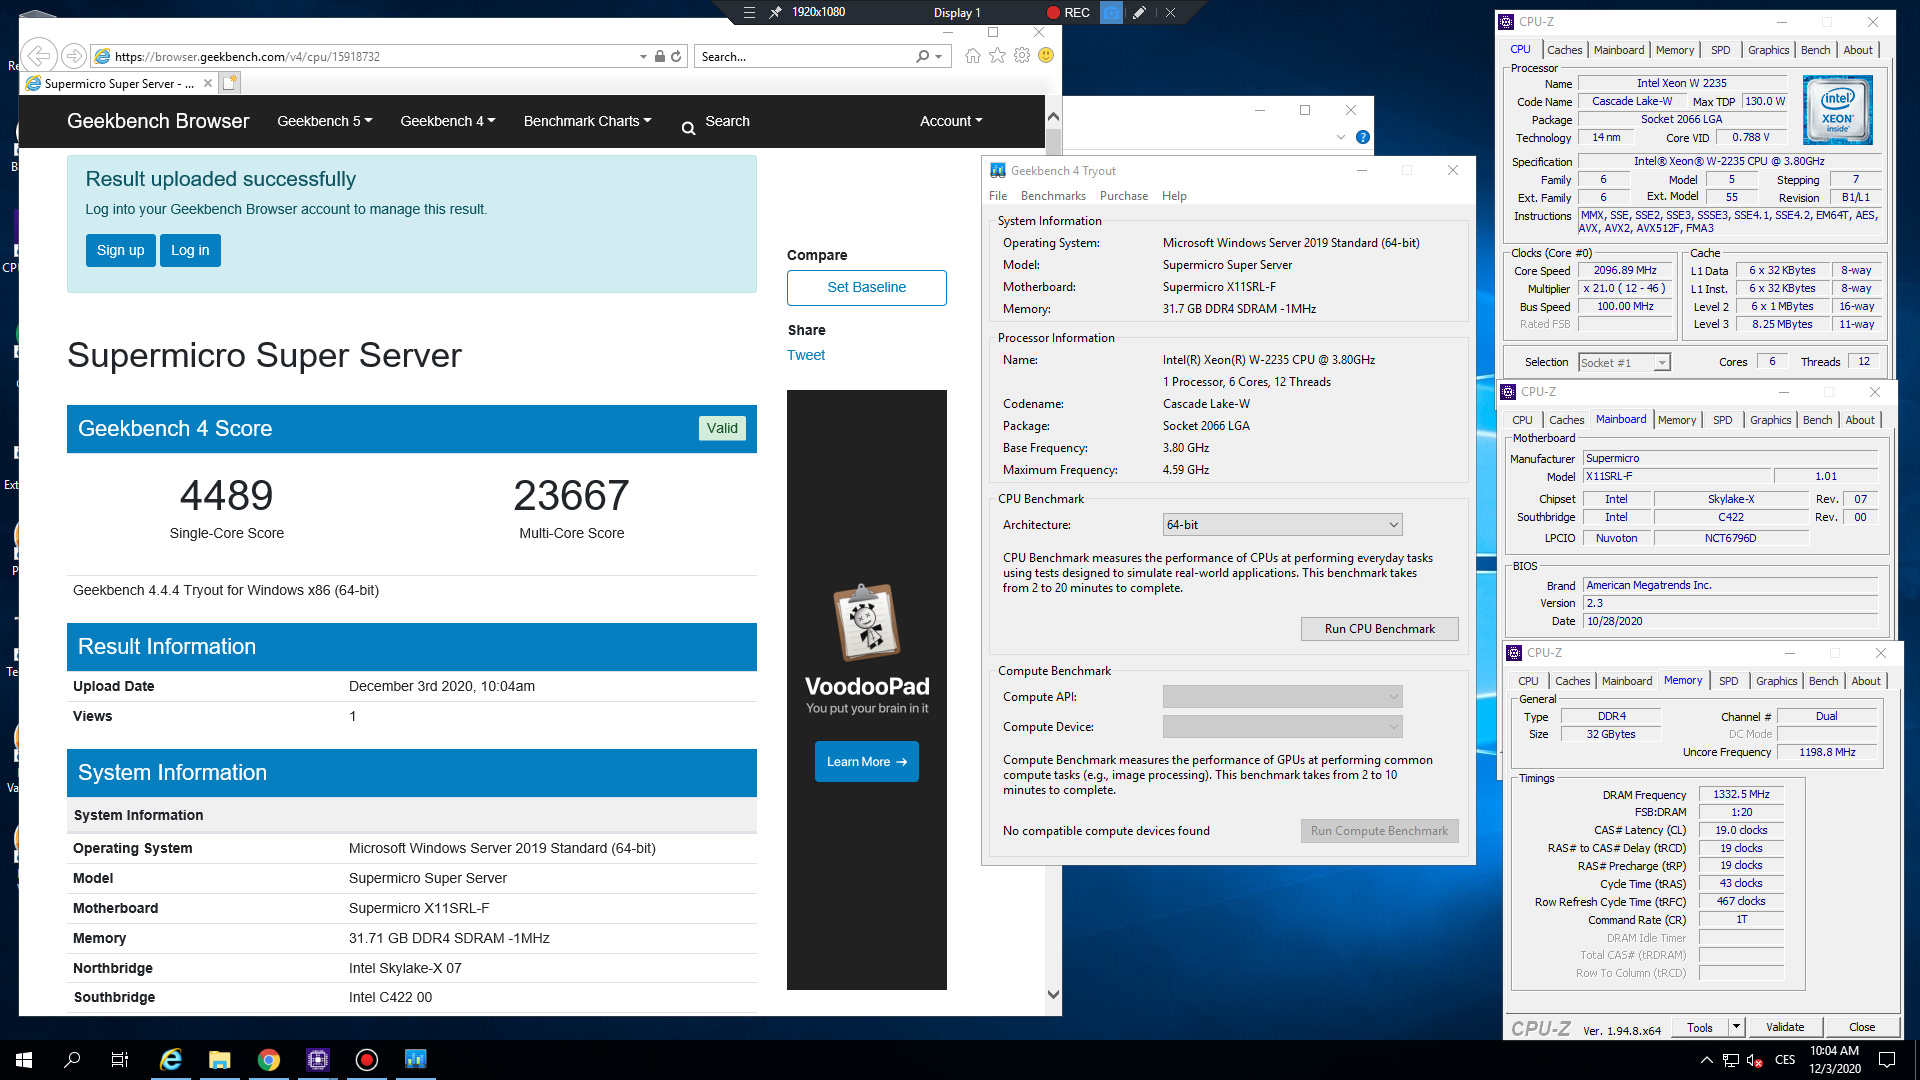Run CPU Benchmark in Geekbench 4
Screen dimensions: 1920x1080
coord(1379,629)
